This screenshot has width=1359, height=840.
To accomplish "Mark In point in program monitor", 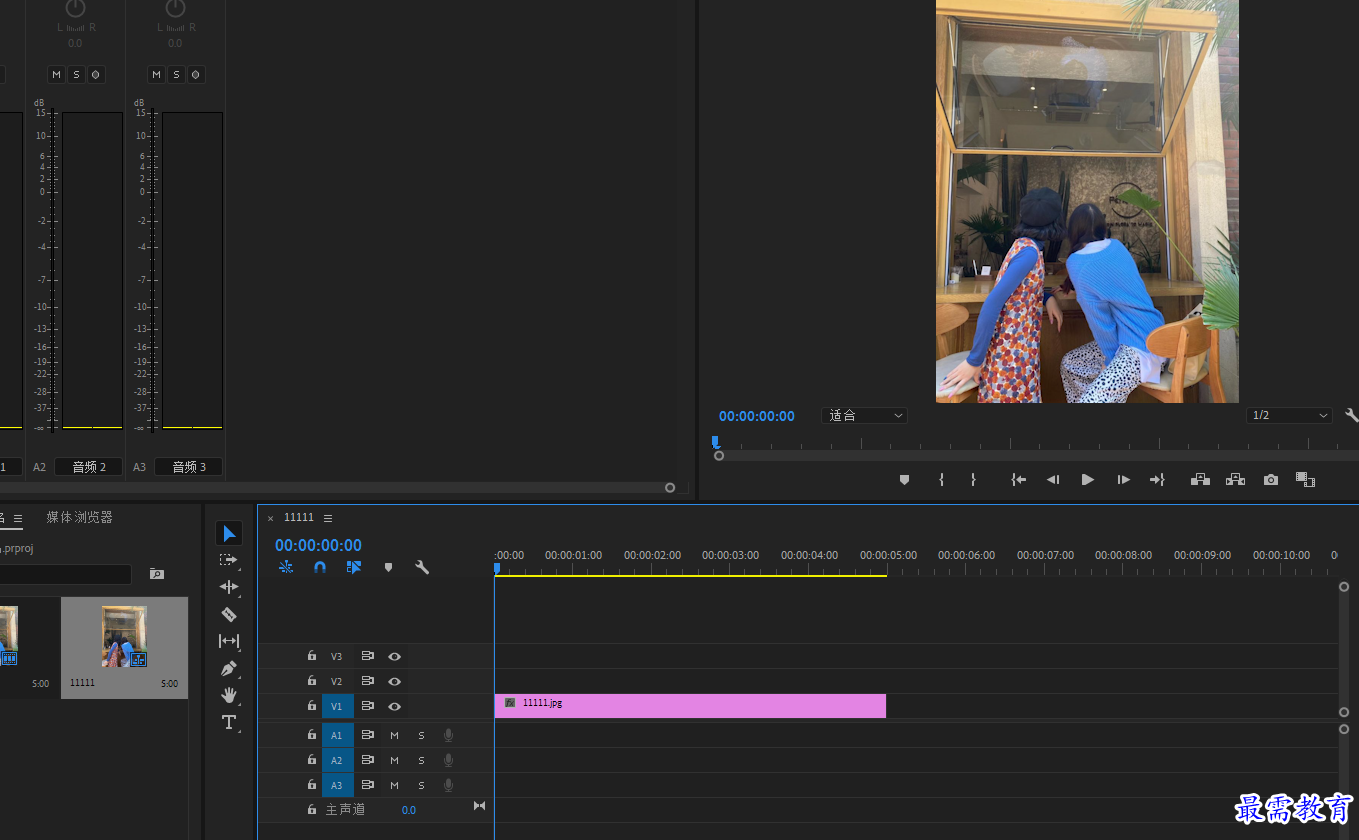I will pyautogui.click(x=941, y=480).
